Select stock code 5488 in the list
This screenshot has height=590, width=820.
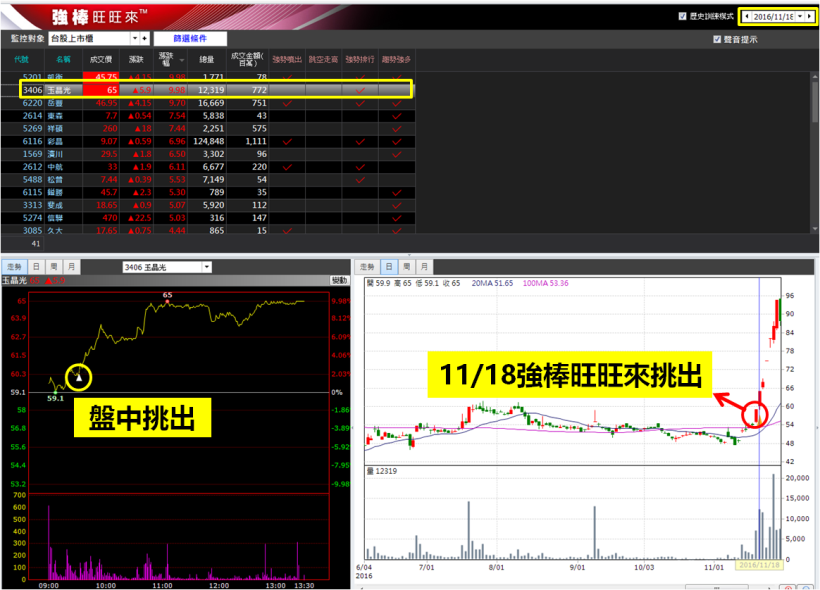click(x=32, y=179)
